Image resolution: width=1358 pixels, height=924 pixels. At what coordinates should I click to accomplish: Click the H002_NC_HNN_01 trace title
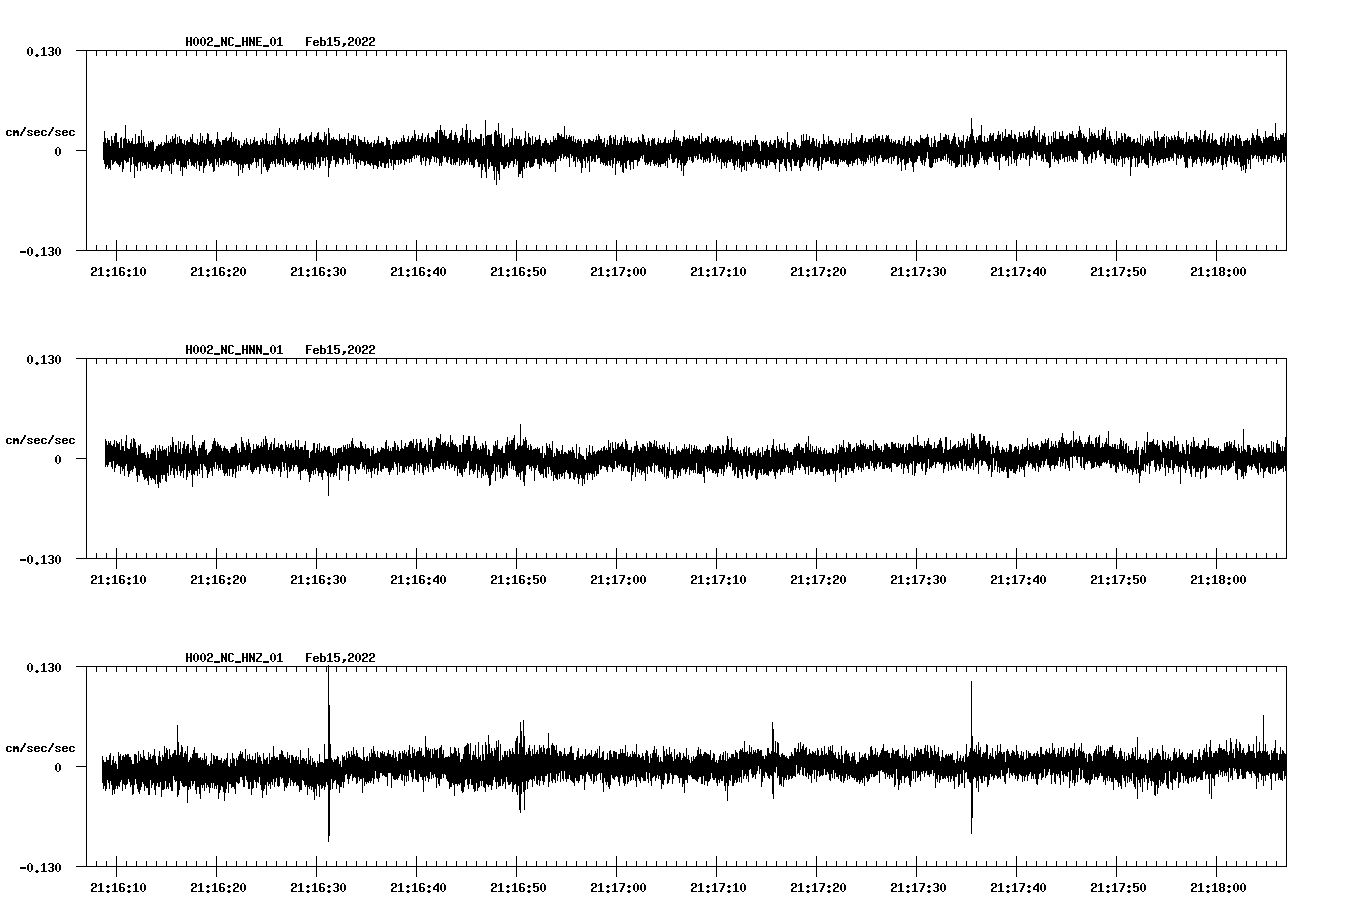click(x=234, y=350)
